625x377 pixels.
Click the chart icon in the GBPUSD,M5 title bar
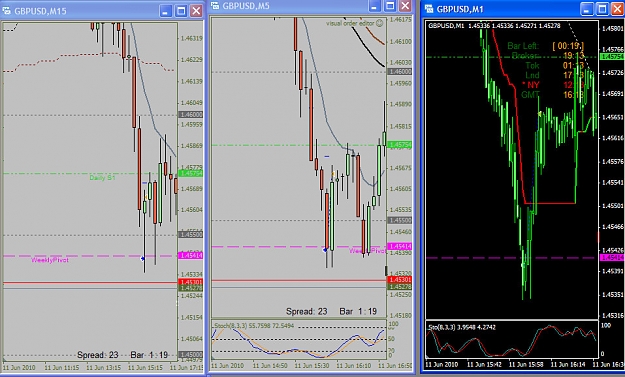[x=215, y=6]
